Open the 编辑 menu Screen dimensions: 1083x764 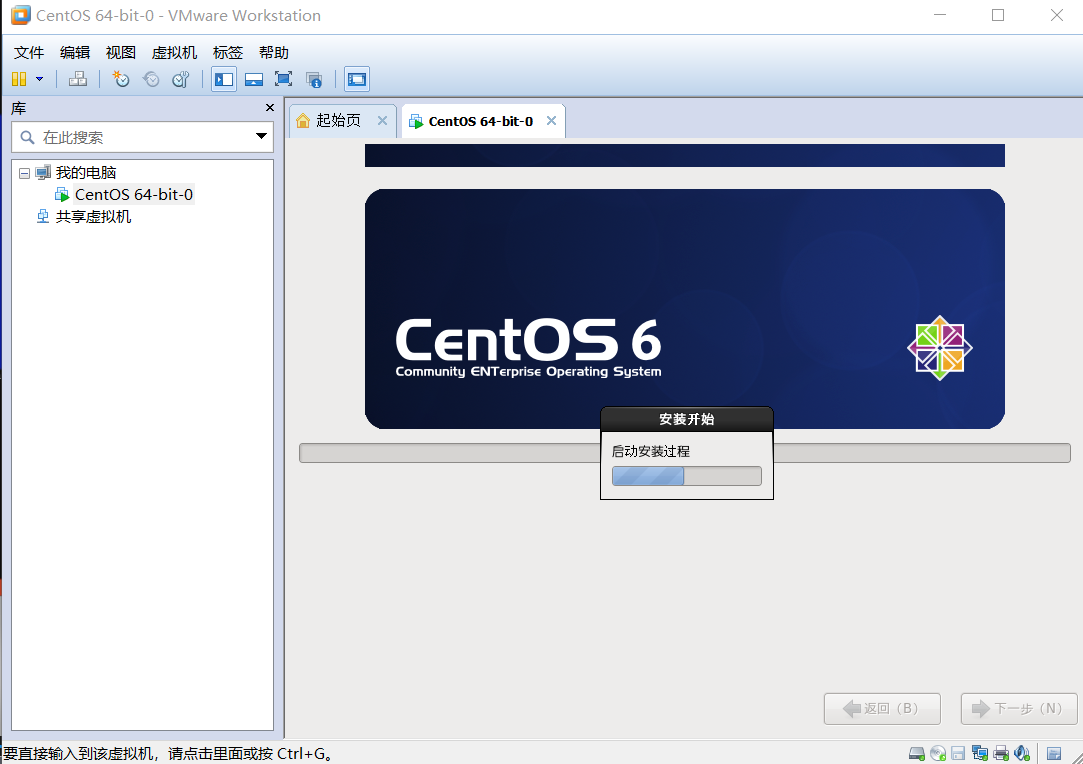coord(75,52)
